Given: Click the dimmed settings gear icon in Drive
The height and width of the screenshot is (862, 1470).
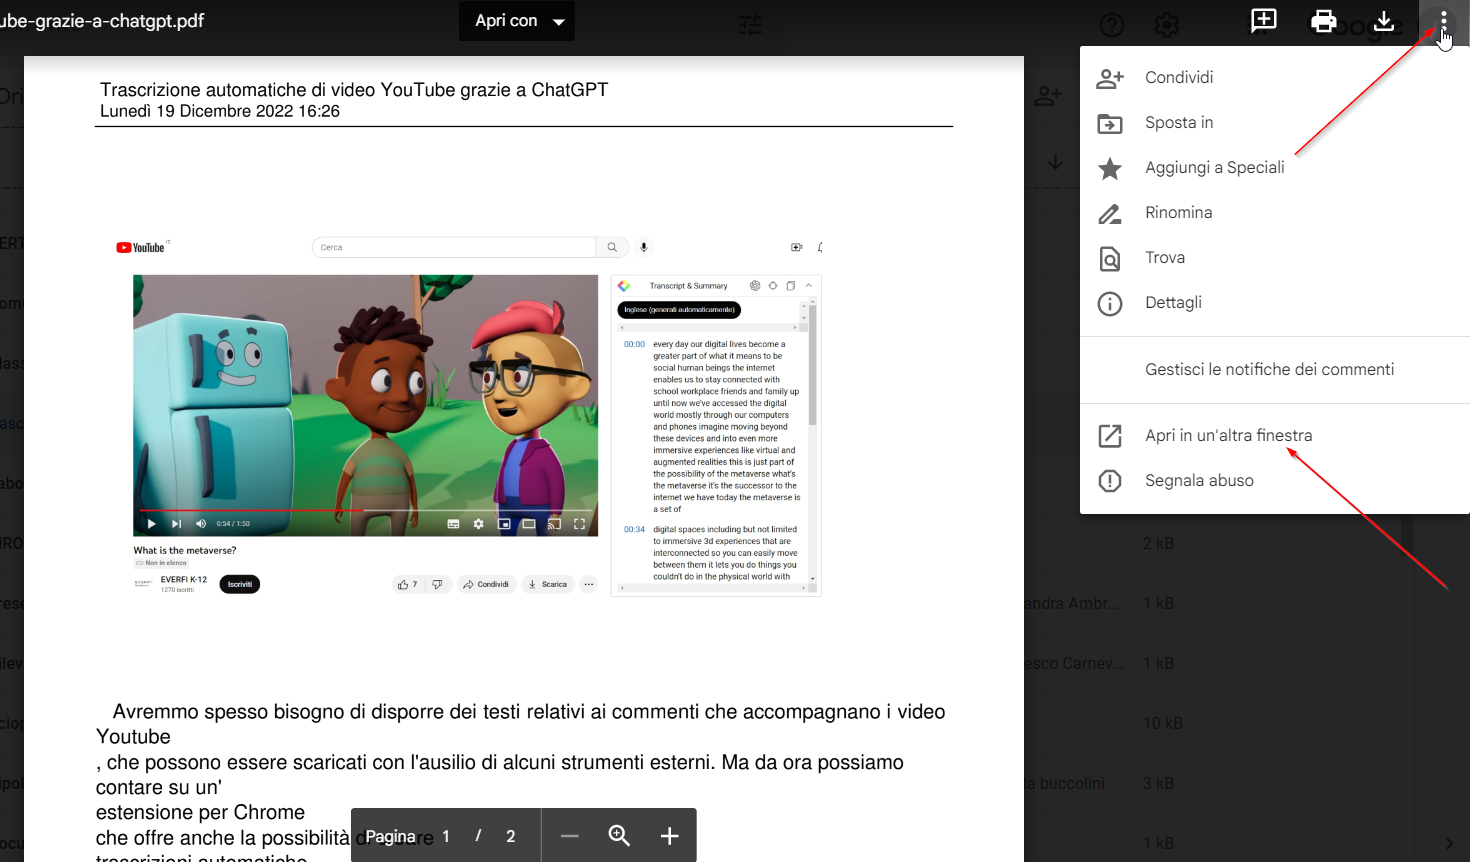Looking at the screenshot, I should coord(1167,25).
